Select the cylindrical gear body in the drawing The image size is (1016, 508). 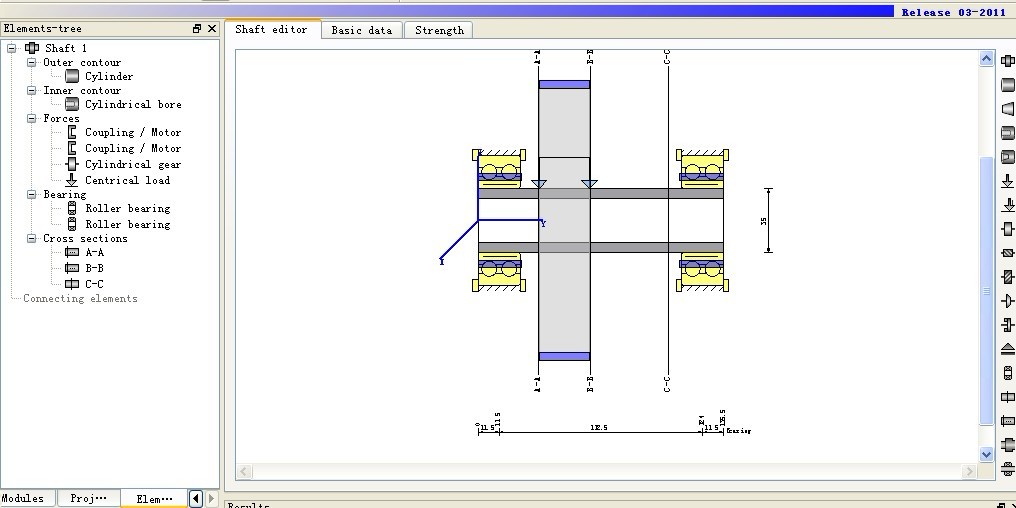(564, 220)
